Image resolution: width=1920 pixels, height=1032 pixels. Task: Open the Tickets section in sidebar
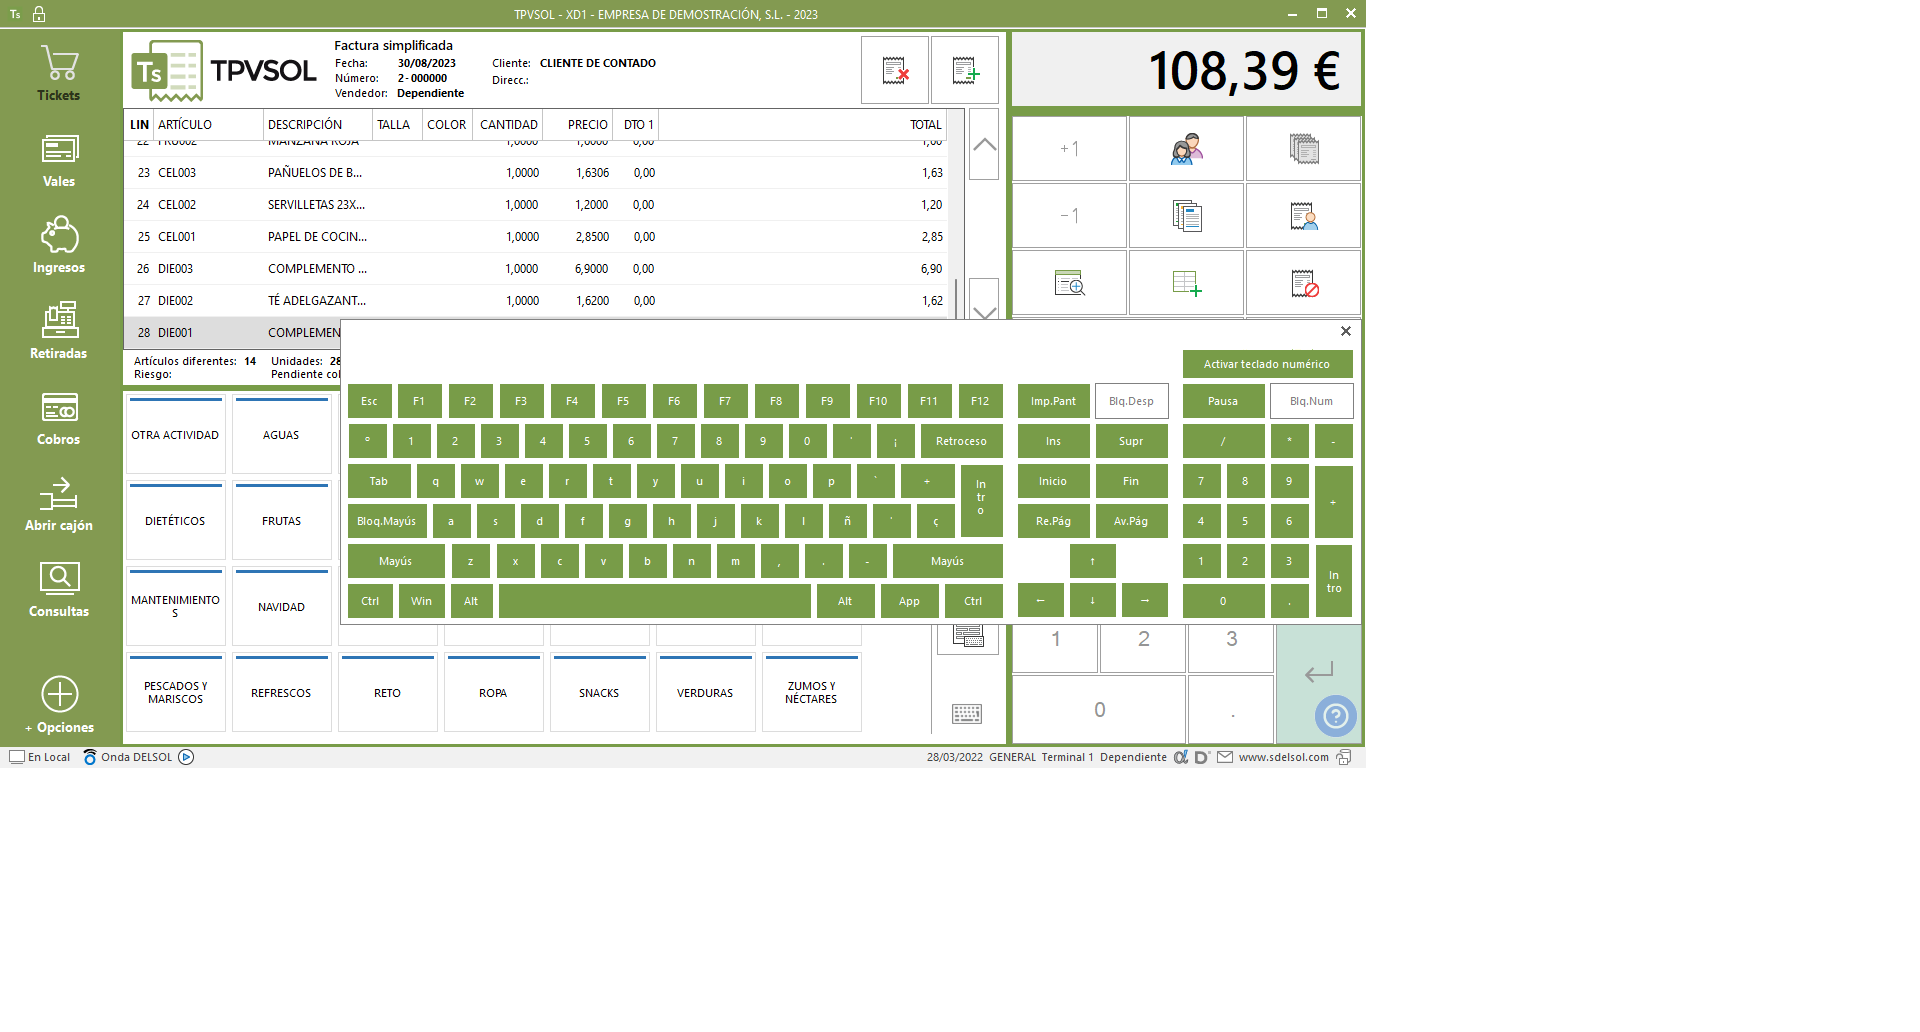[59, 73]
